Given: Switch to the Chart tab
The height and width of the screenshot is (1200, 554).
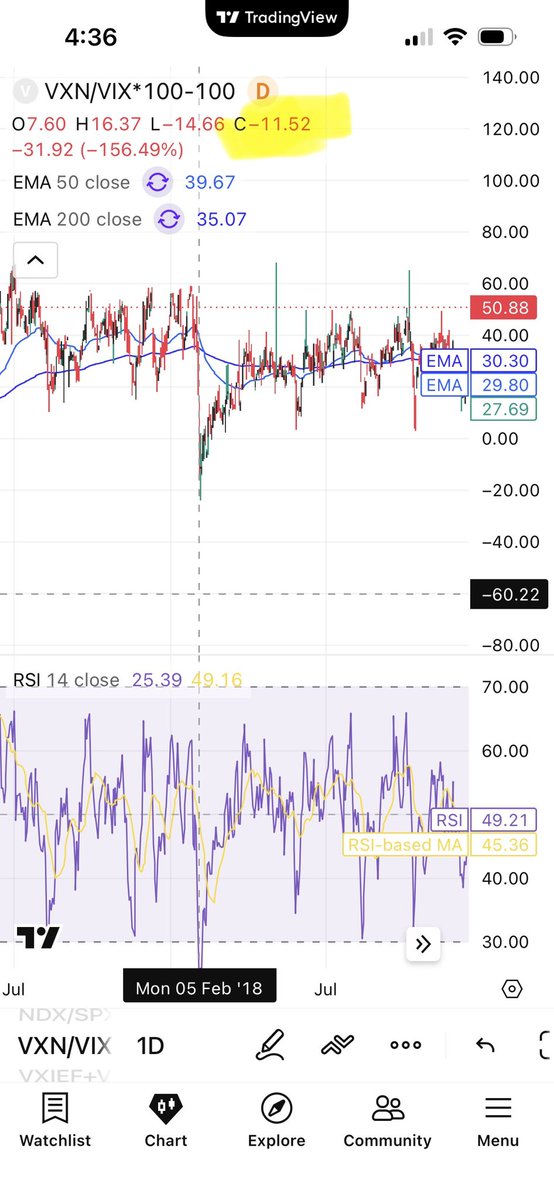Looking at the screenshot, I should pyautogui.click(x=166, y=1120).
